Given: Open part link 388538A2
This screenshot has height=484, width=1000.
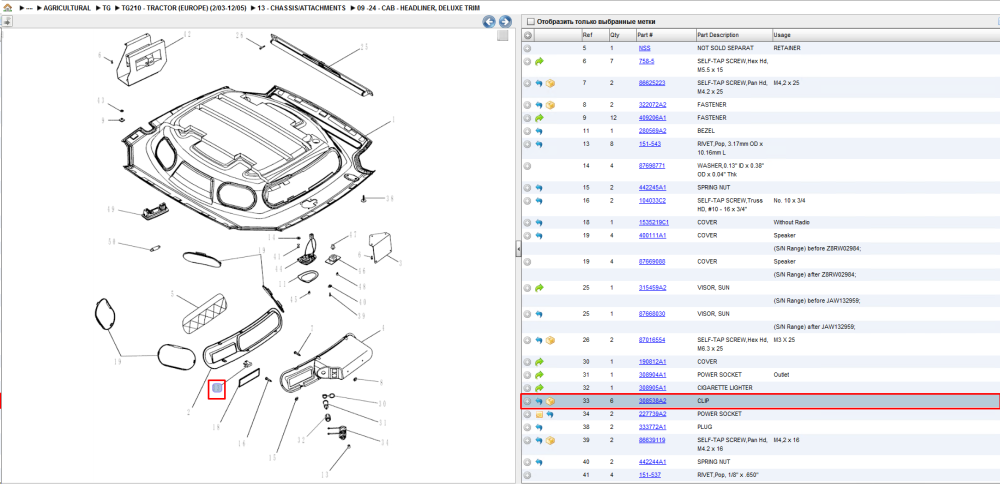Looking at the screenshot, I should [x=652, y=401].
